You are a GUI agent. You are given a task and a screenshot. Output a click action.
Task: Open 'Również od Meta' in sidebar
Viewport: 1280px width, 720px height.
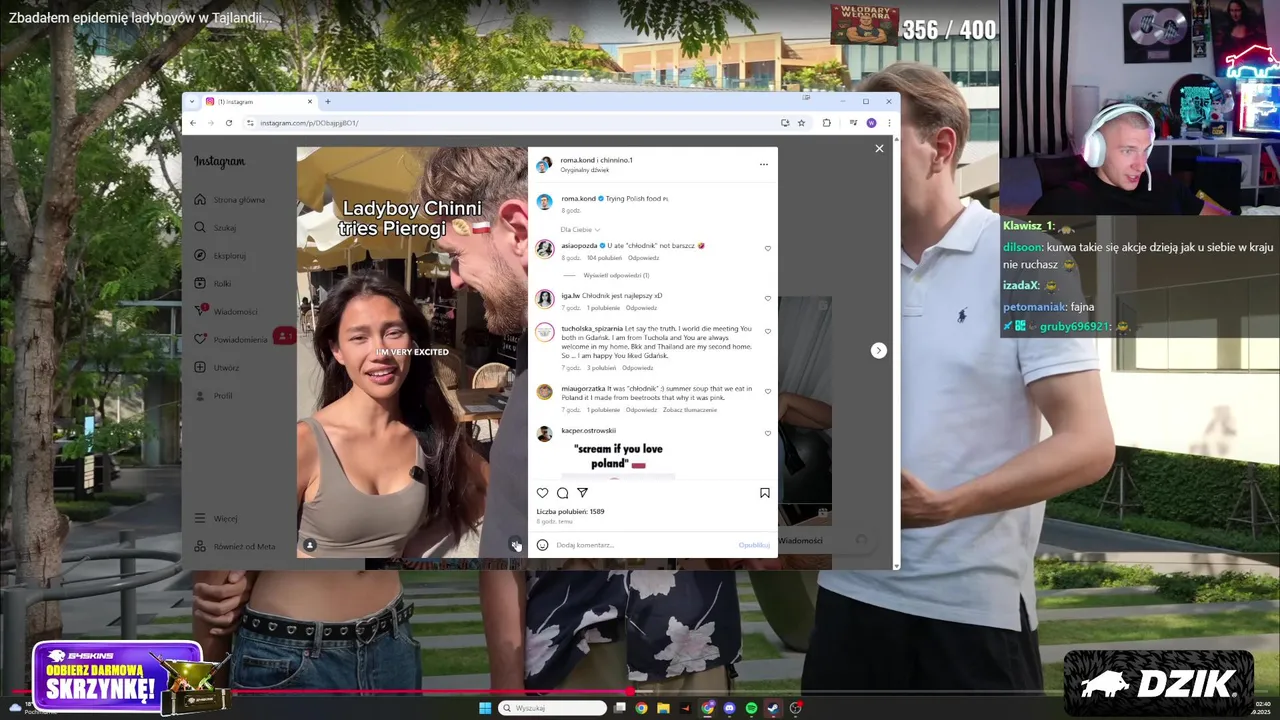click(x=235, y=547)
